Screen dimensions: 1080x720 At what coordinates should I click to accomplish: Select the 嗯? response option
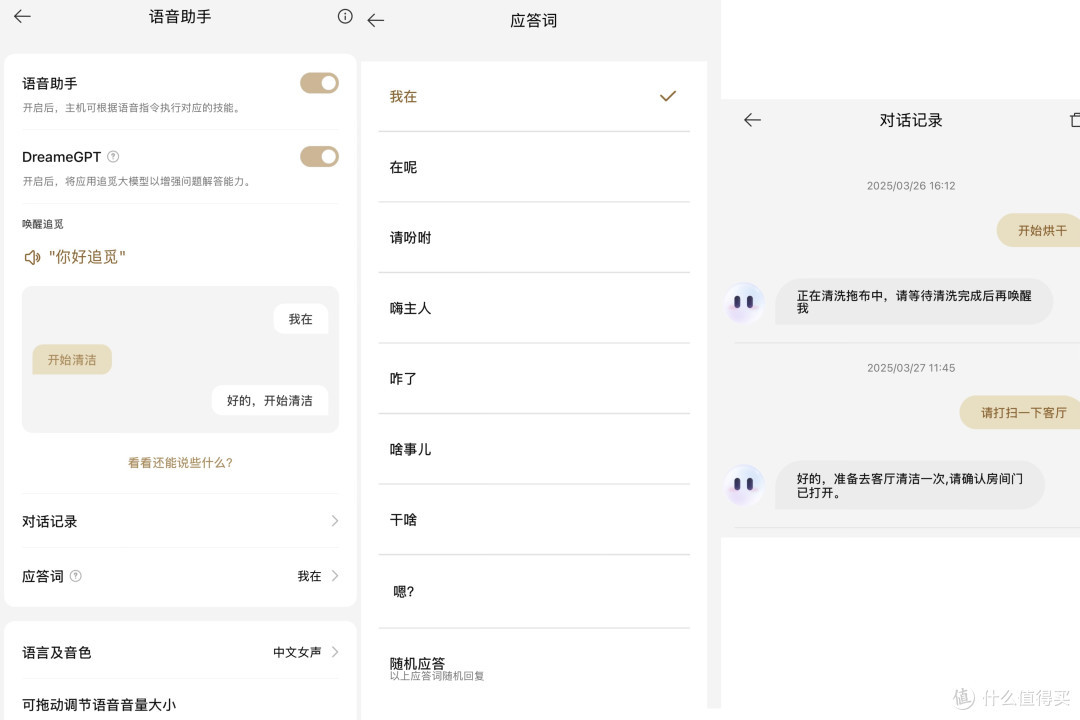point(534,592)
